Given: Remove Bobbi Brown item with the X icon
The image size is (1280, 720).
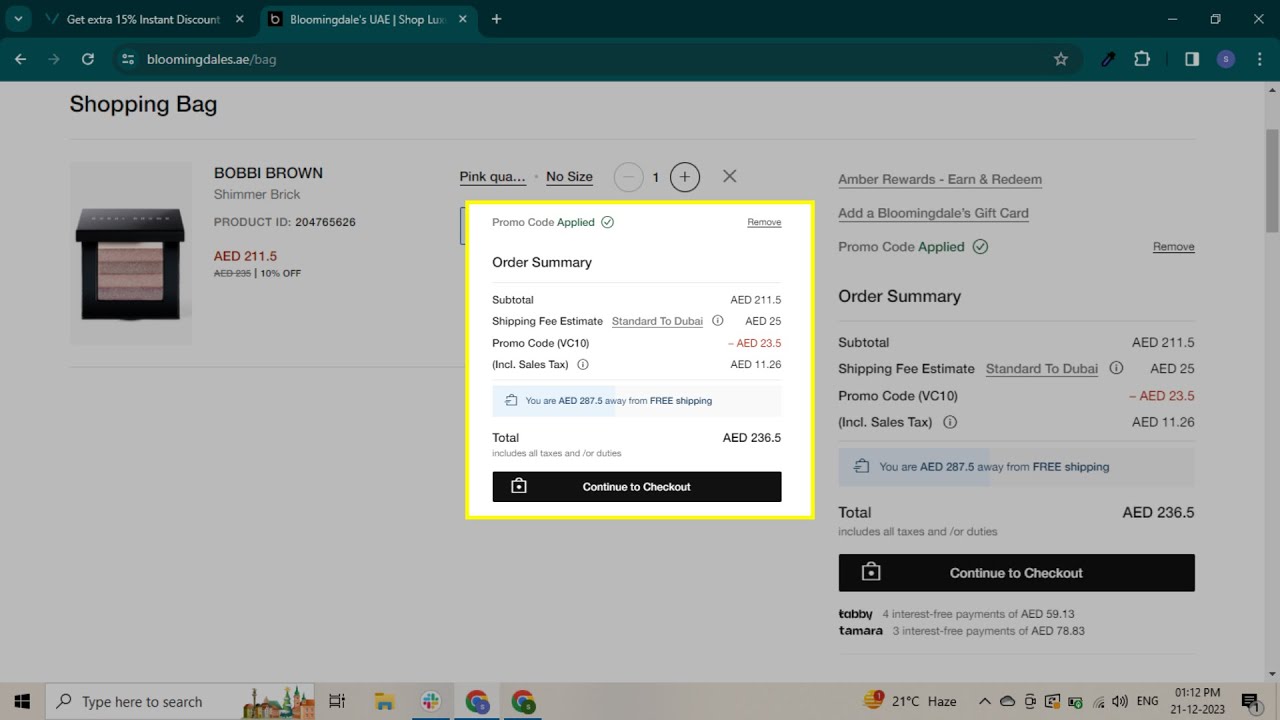Looking at the screenshot, I should coord(730,176).
